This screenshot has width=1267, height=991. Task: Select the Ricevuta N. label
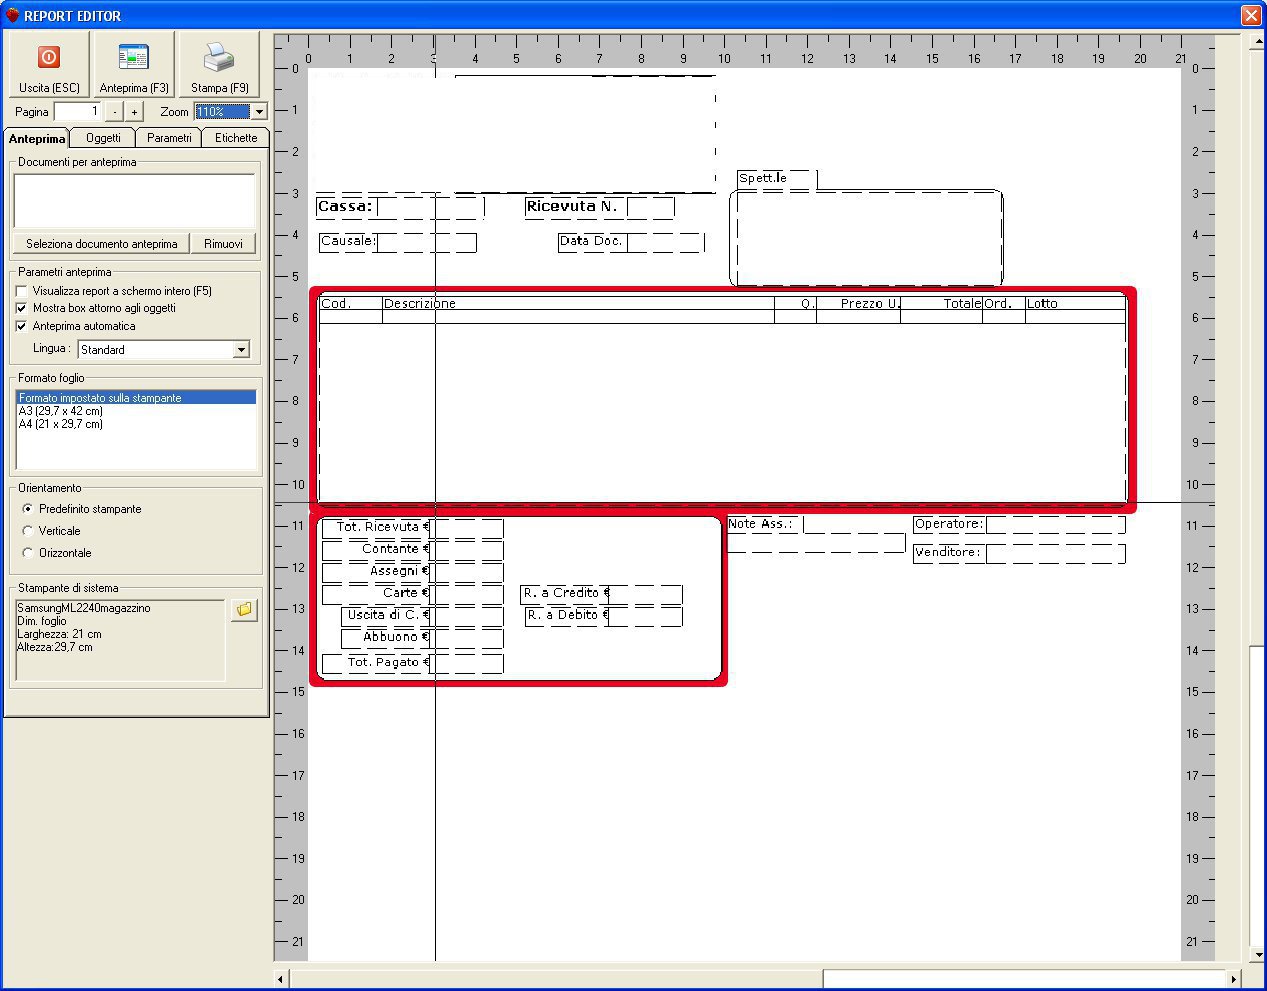point(574,207)
